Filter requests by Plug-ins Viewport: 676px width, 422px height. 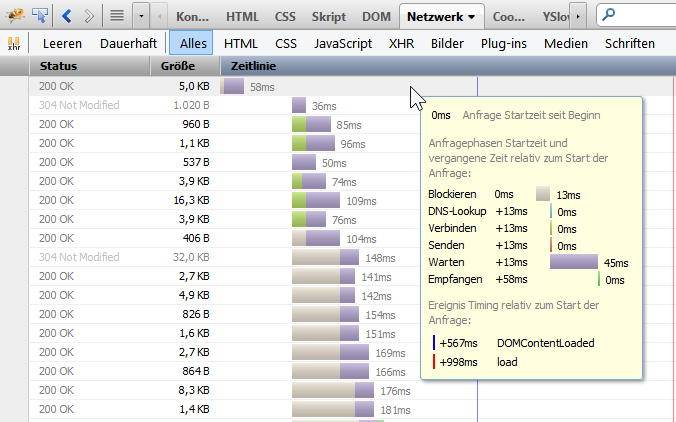pyautogui.click(x=504, y=44)
